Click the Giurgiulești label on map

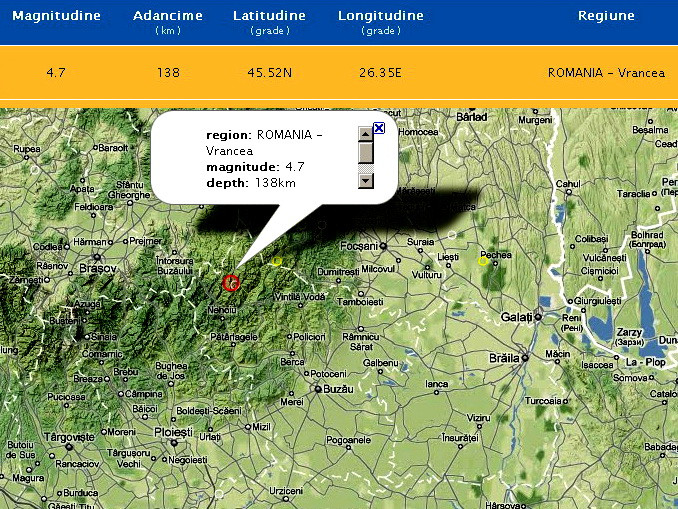(598, 301)
